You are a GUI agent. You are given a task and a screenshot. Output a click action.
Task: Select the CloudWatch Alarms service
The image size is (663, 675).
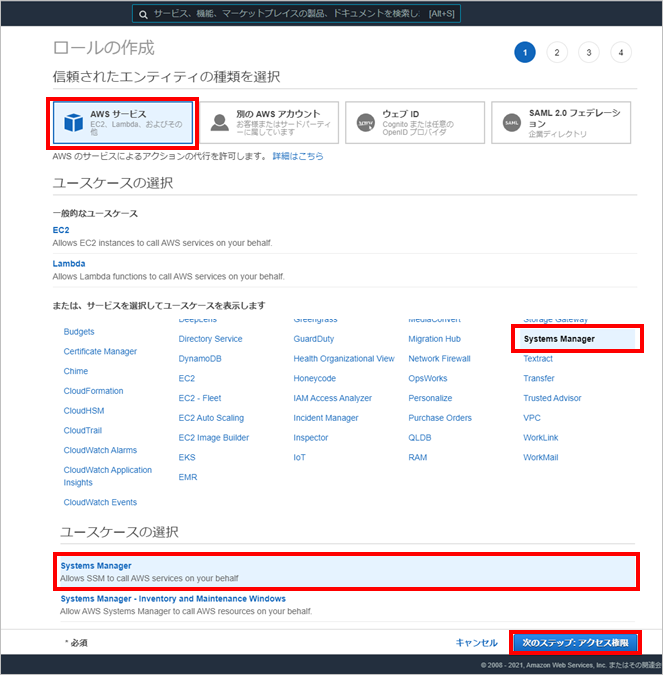pyautogui.click(x=100, y=450)
